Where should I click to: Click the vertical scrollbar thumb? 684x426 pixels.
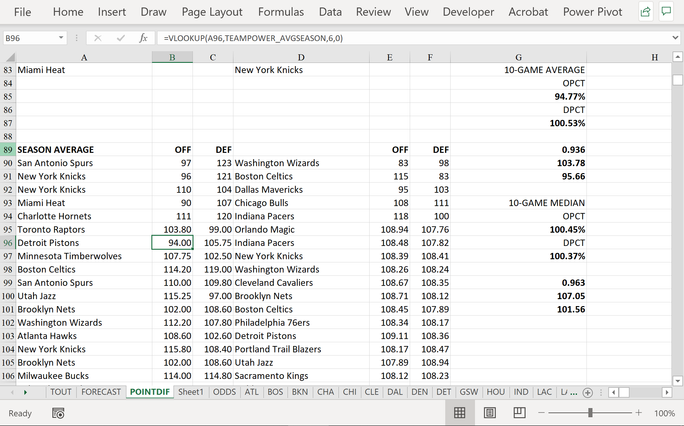pos(677,80)
